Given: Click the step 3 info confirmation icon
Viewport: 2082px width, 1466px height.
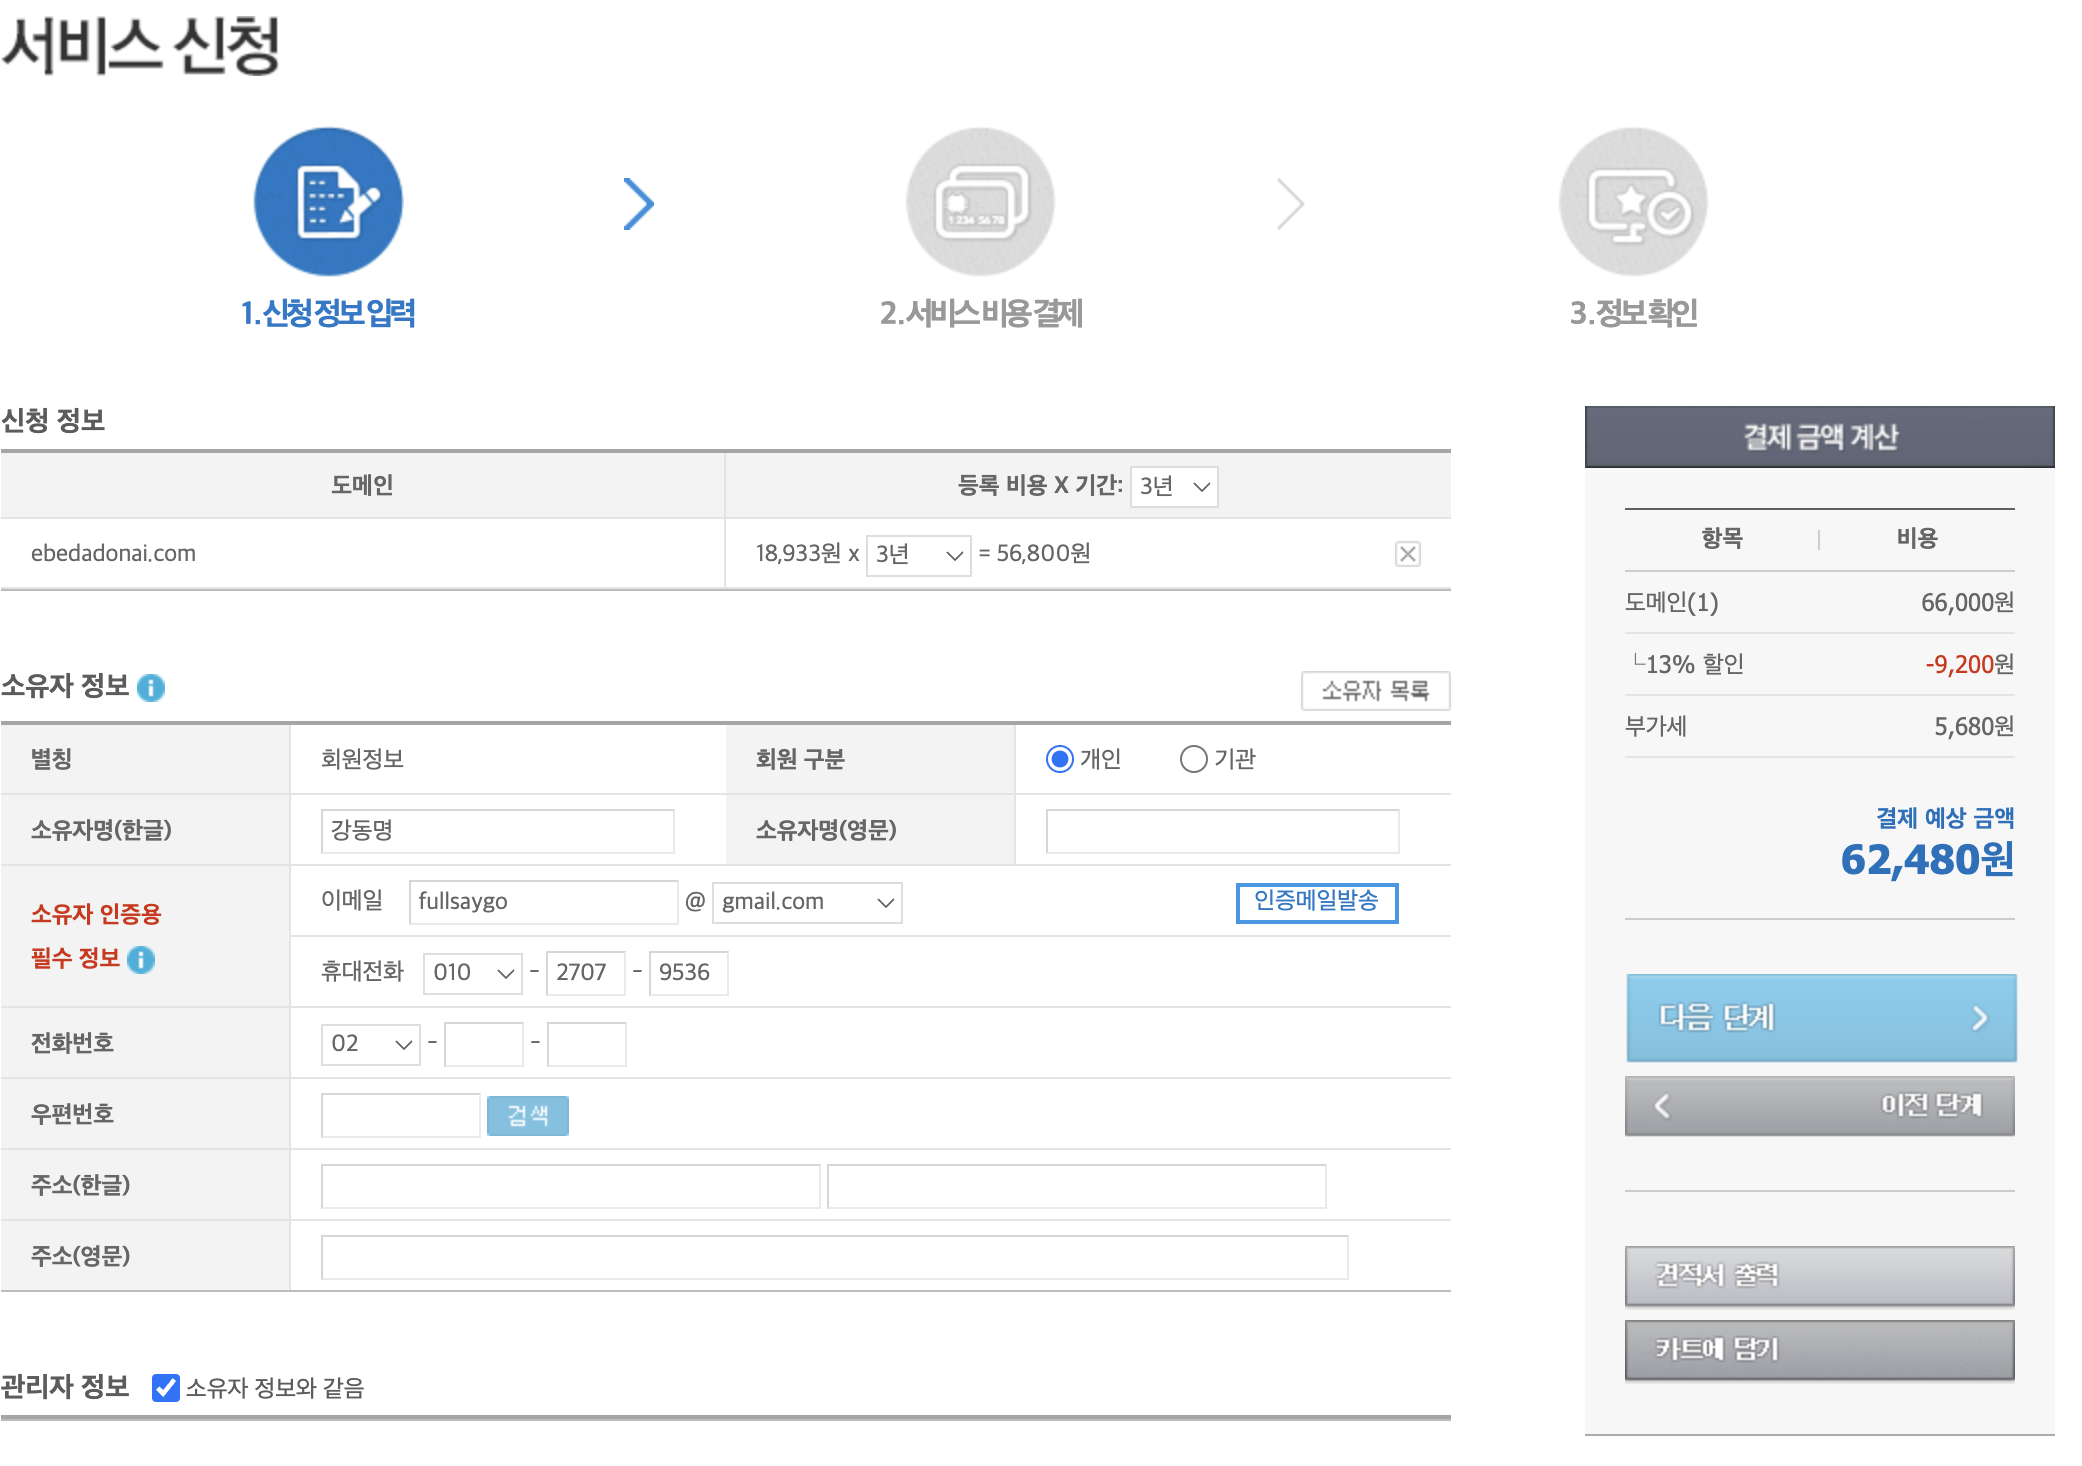Looking at the screenshot, I should click(1633, 201).
